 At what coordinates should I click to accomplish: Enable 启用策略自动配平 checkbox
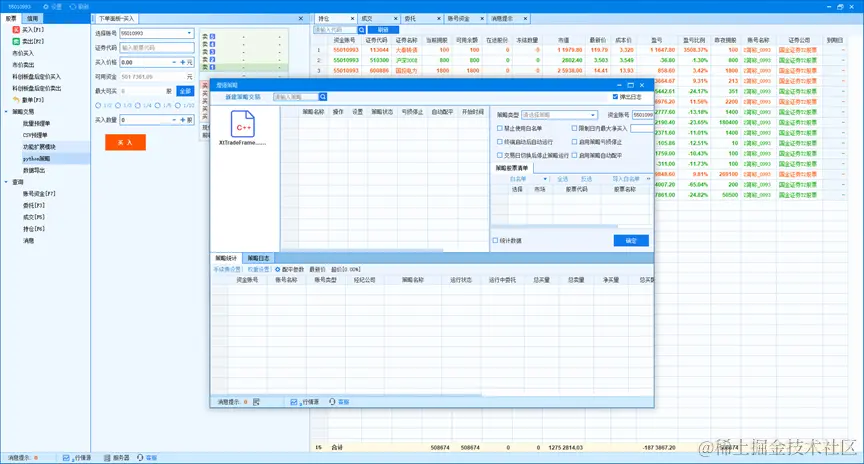574,156
